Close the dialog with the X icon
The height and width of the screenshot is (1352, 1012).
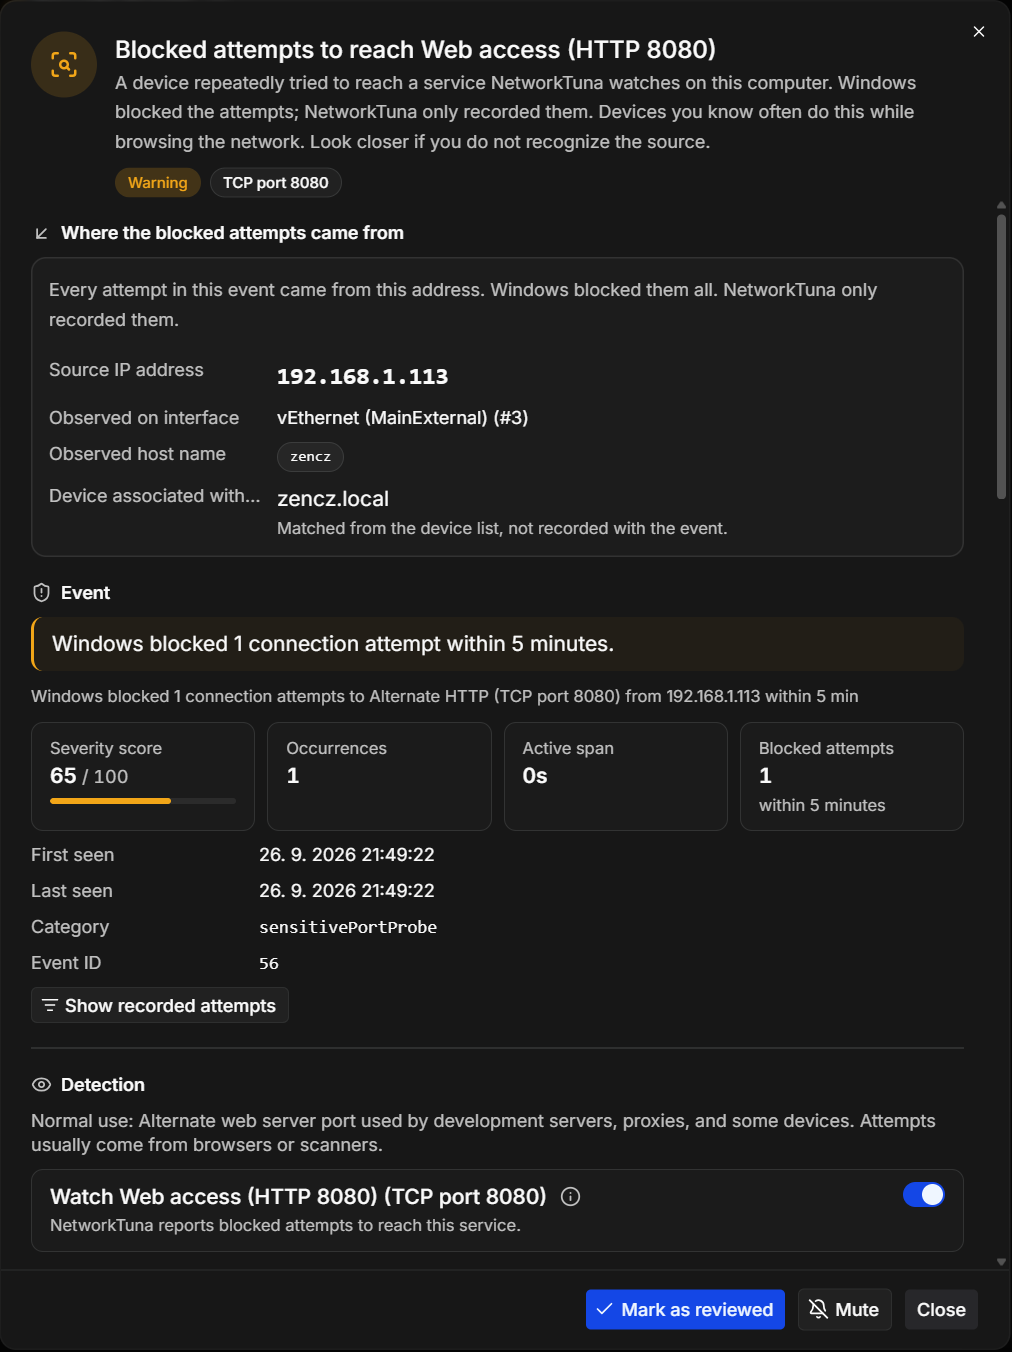979,32
